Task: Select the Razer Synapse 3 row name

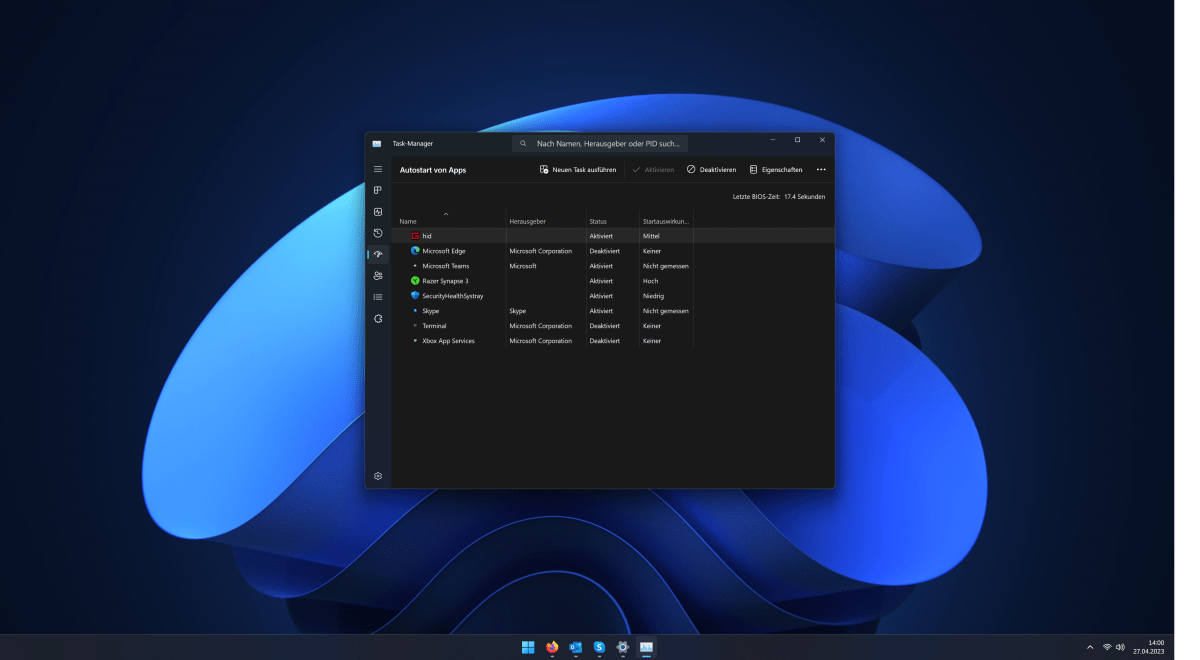Action: click(445, 281)
